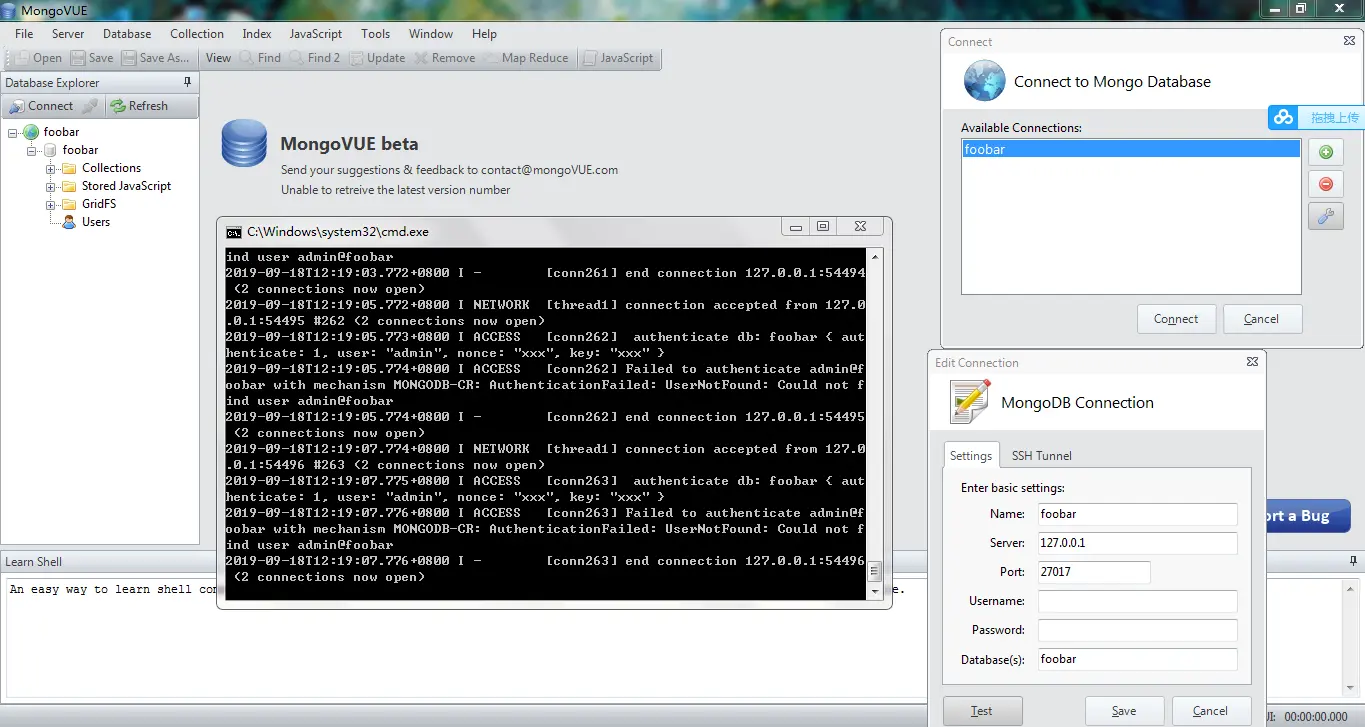Select the Users tree item

click(x=96, y=222)
